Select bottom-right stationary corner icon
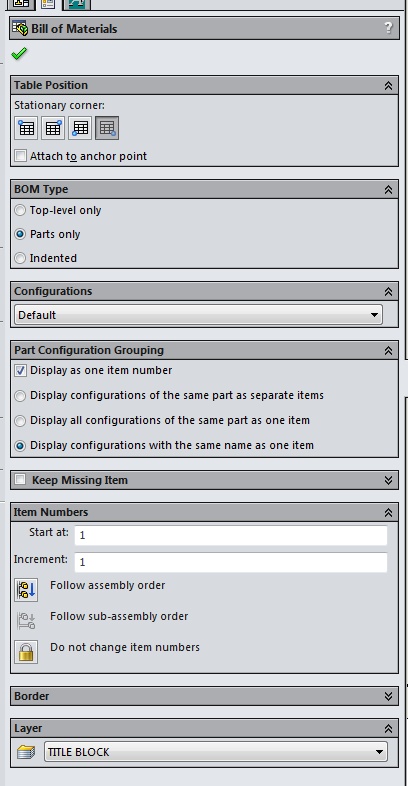Image resolution: width=408 pixels, height=786 pixels. point(107,128)
